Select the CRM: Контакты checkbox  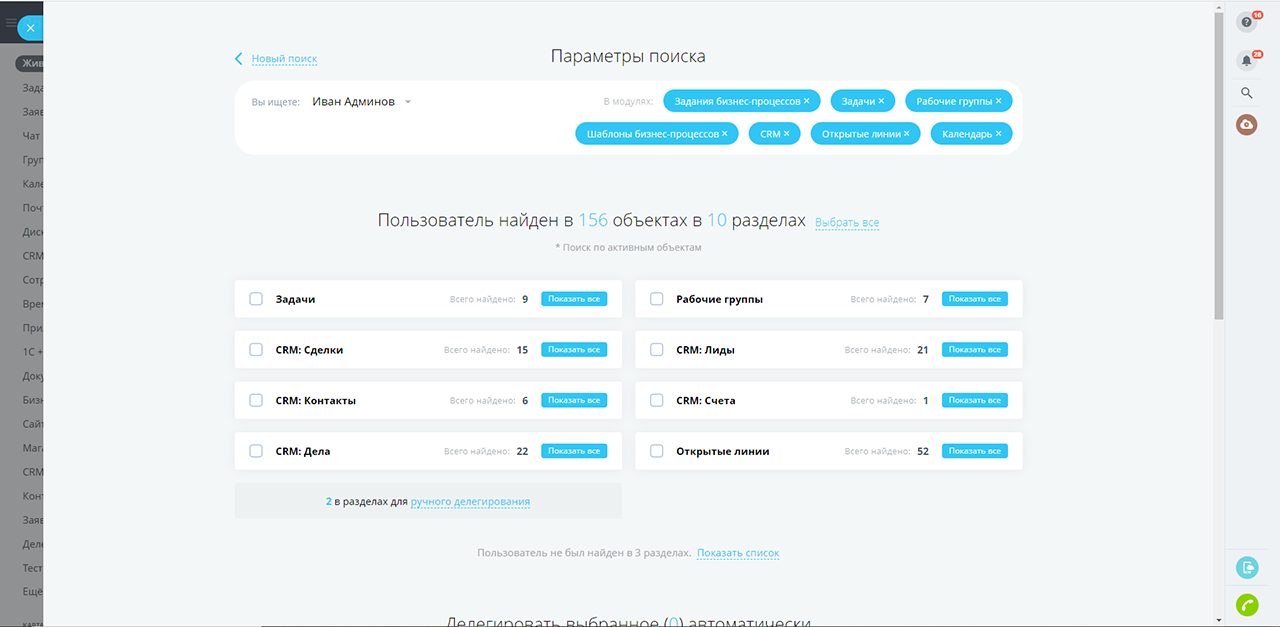coord(256,400)
